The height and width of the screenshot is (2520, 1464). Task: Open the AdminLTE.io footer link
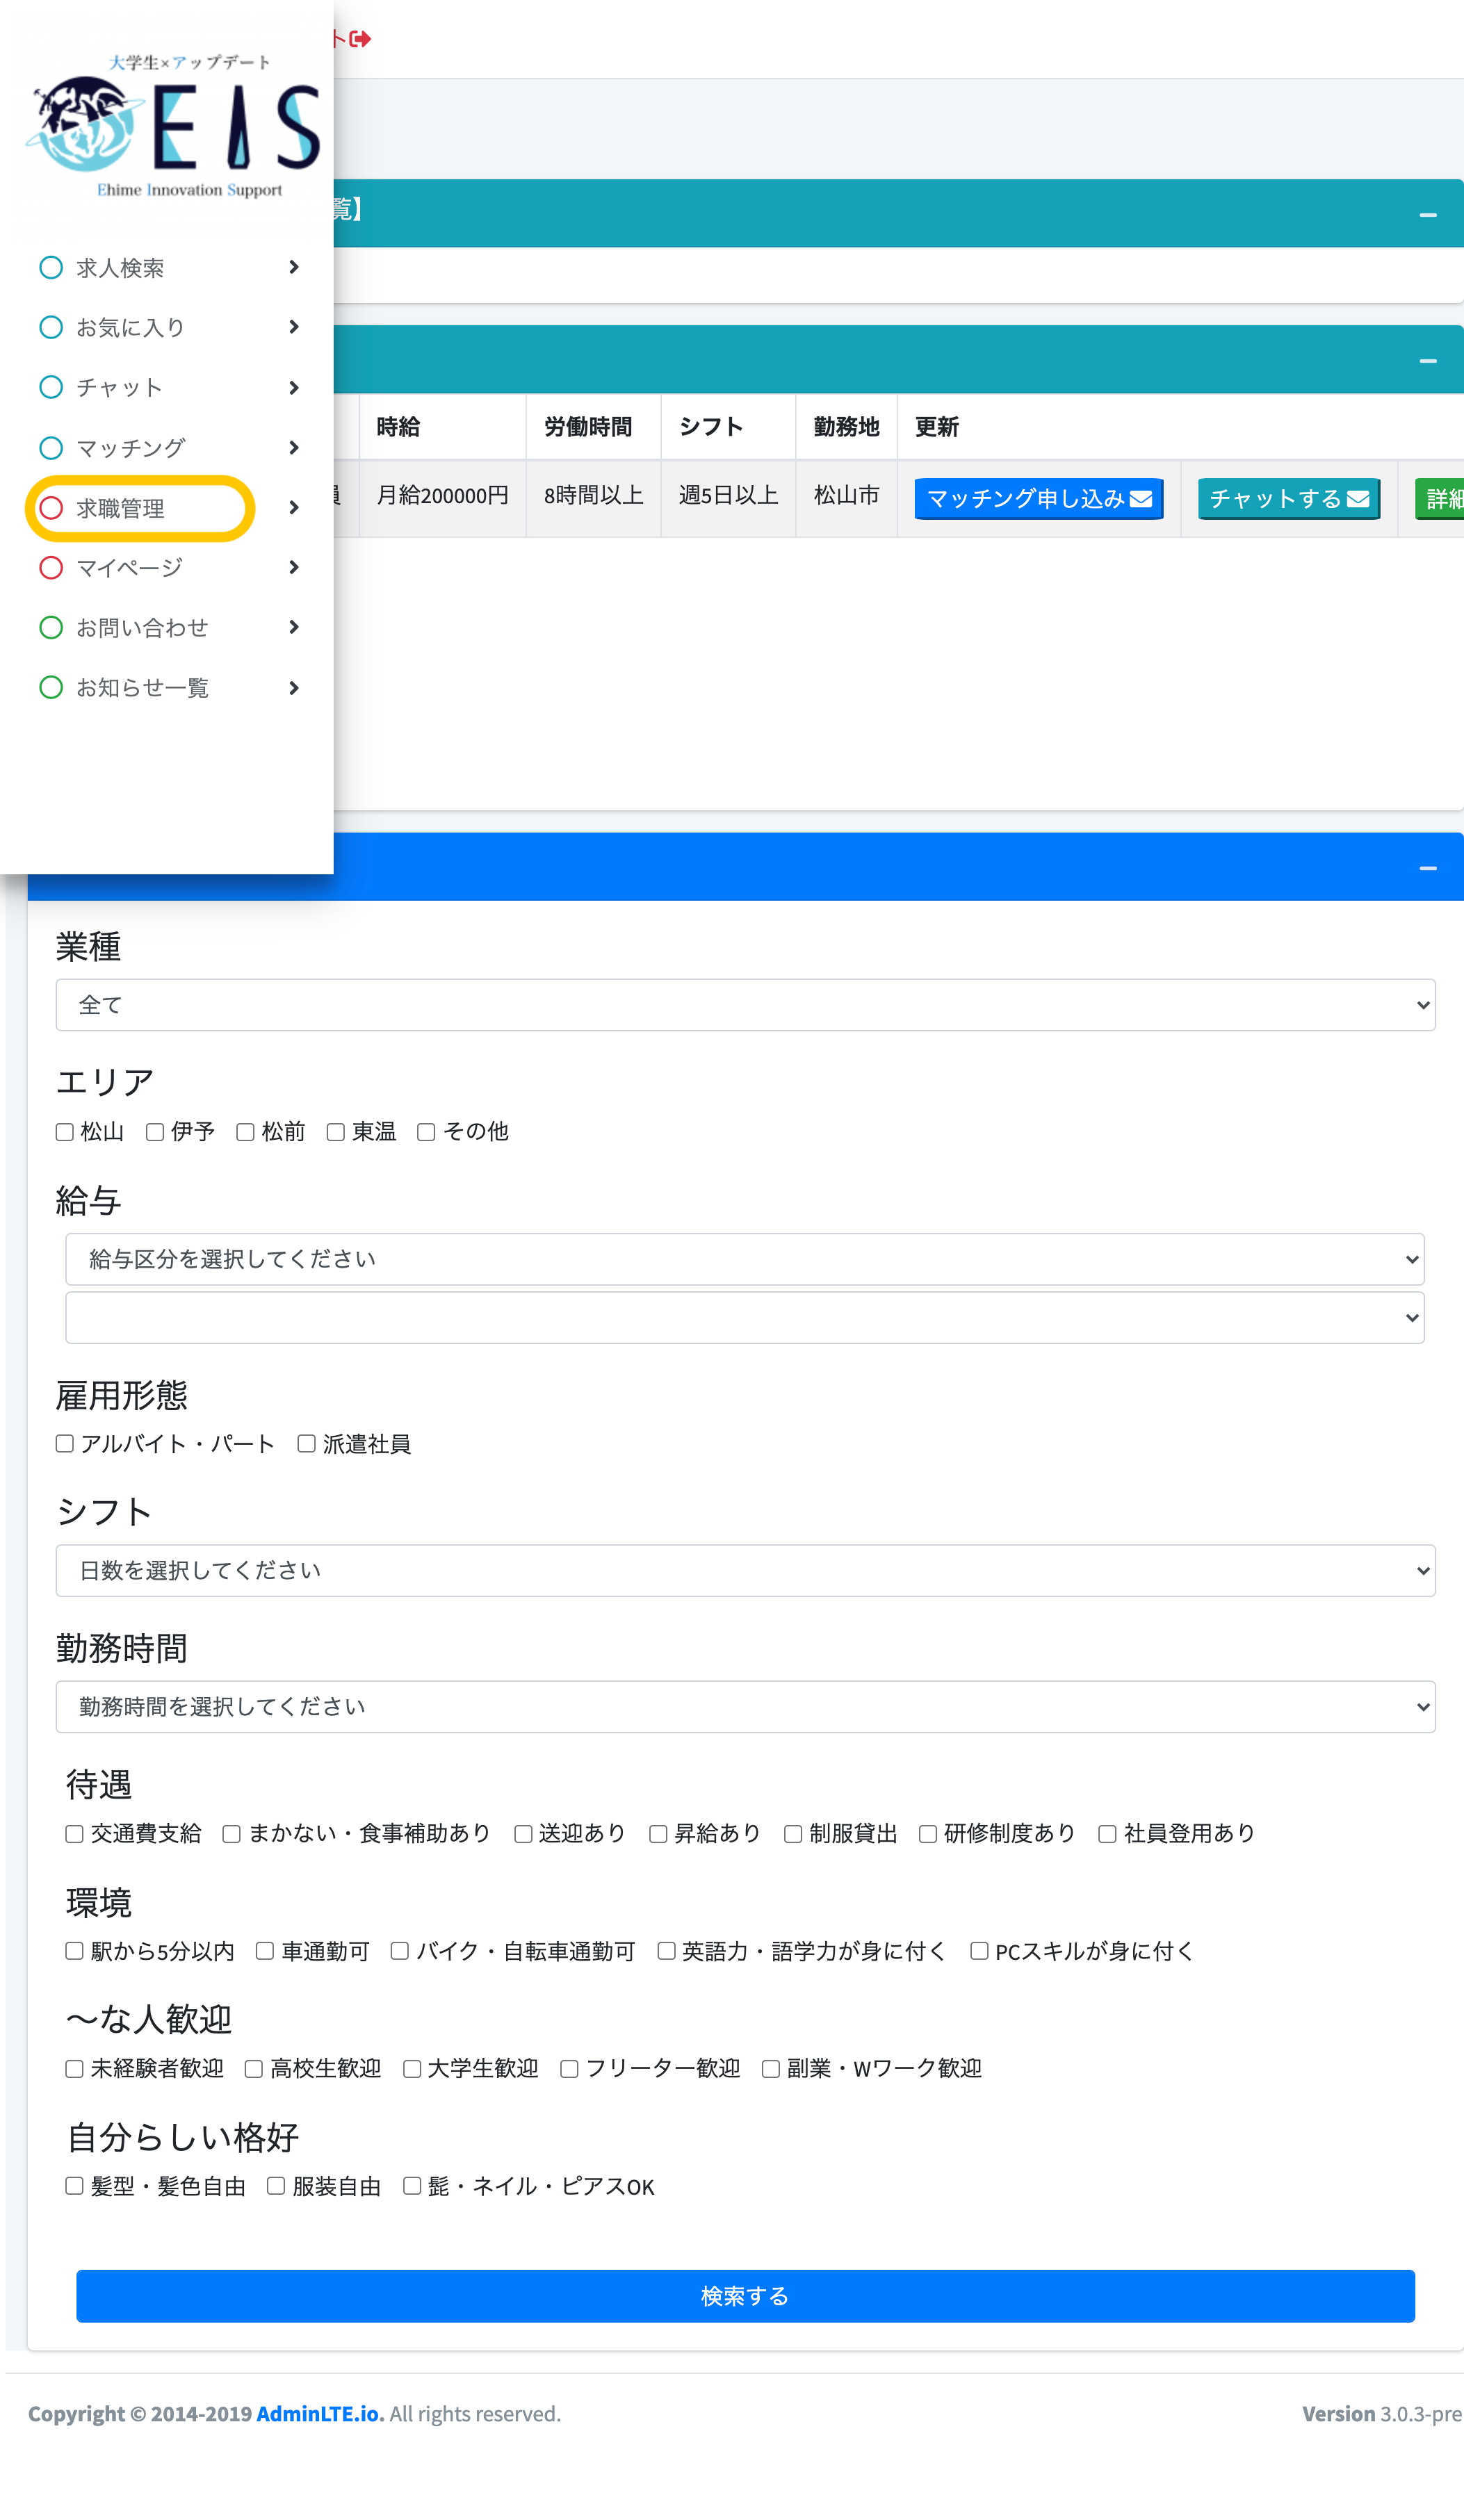coord(318,2412)
